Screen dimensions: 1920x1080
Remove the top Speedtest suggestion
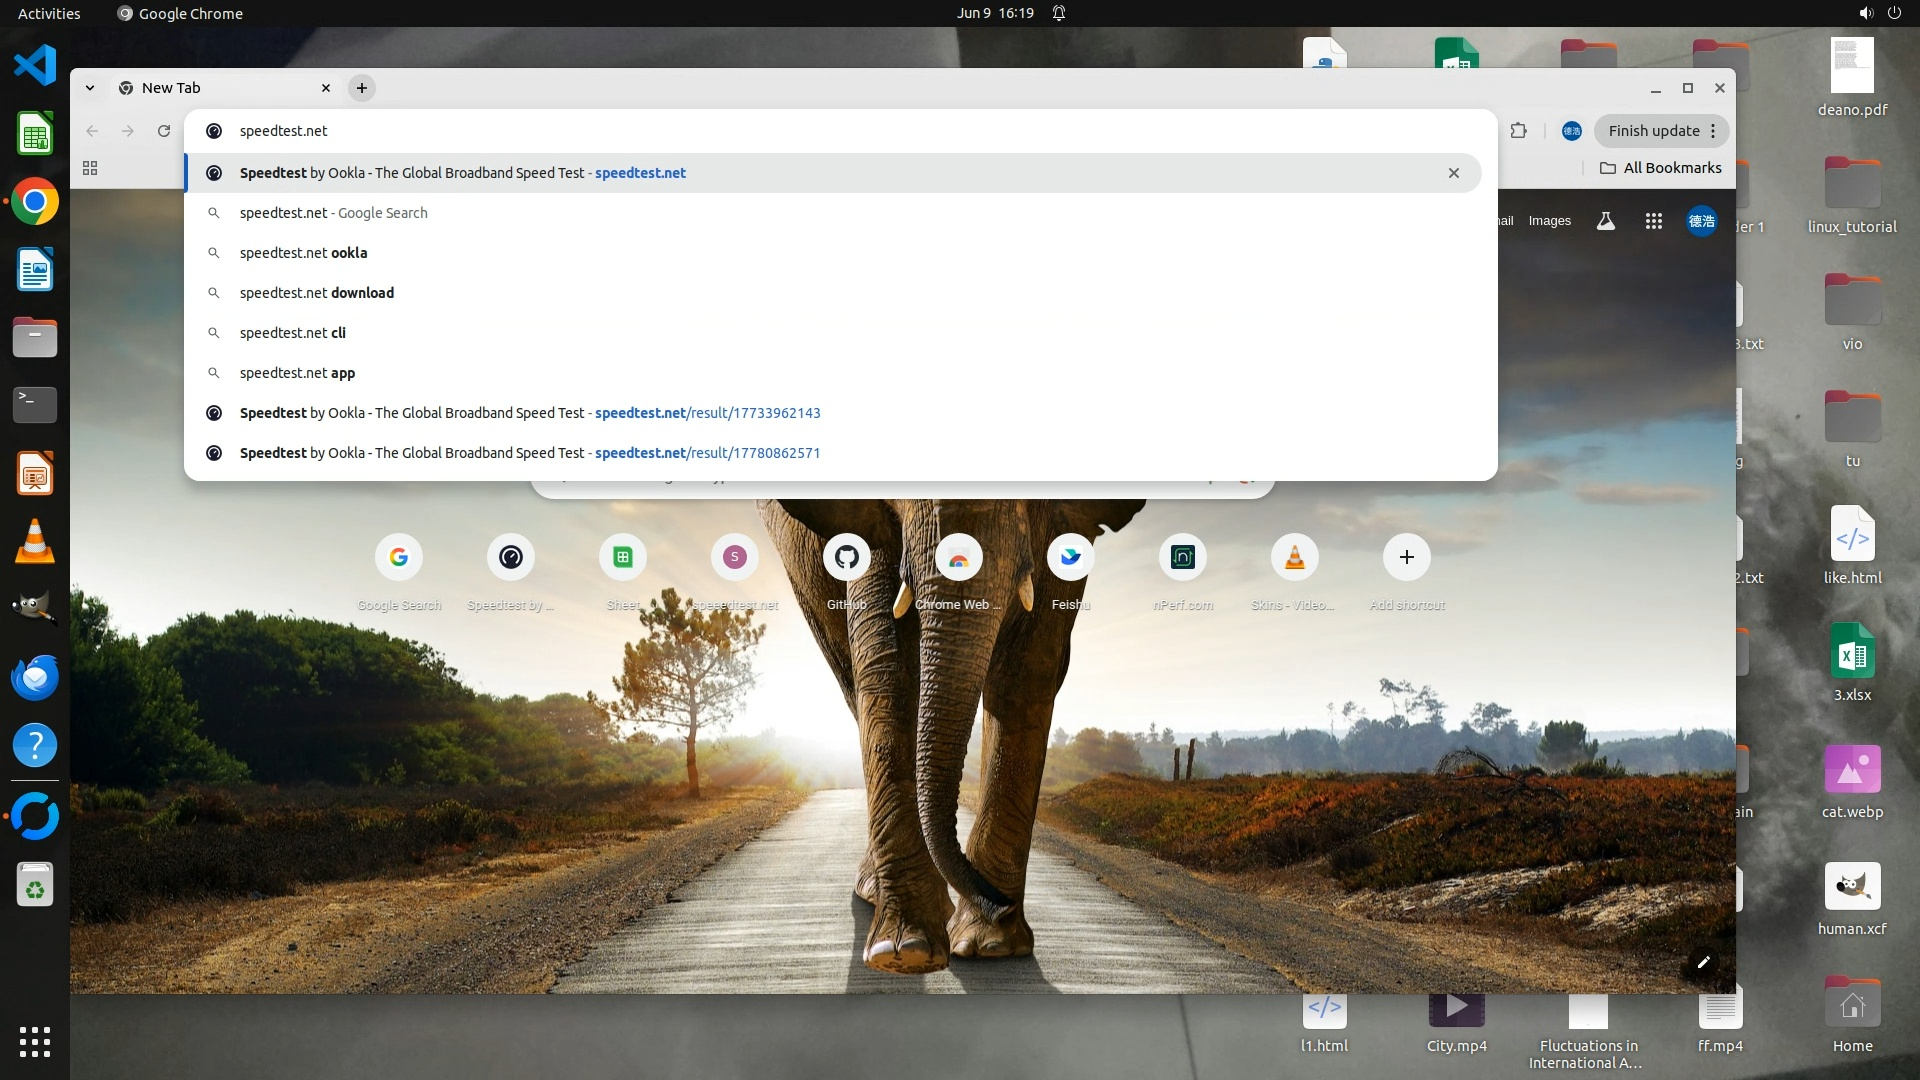point(1453,173)
